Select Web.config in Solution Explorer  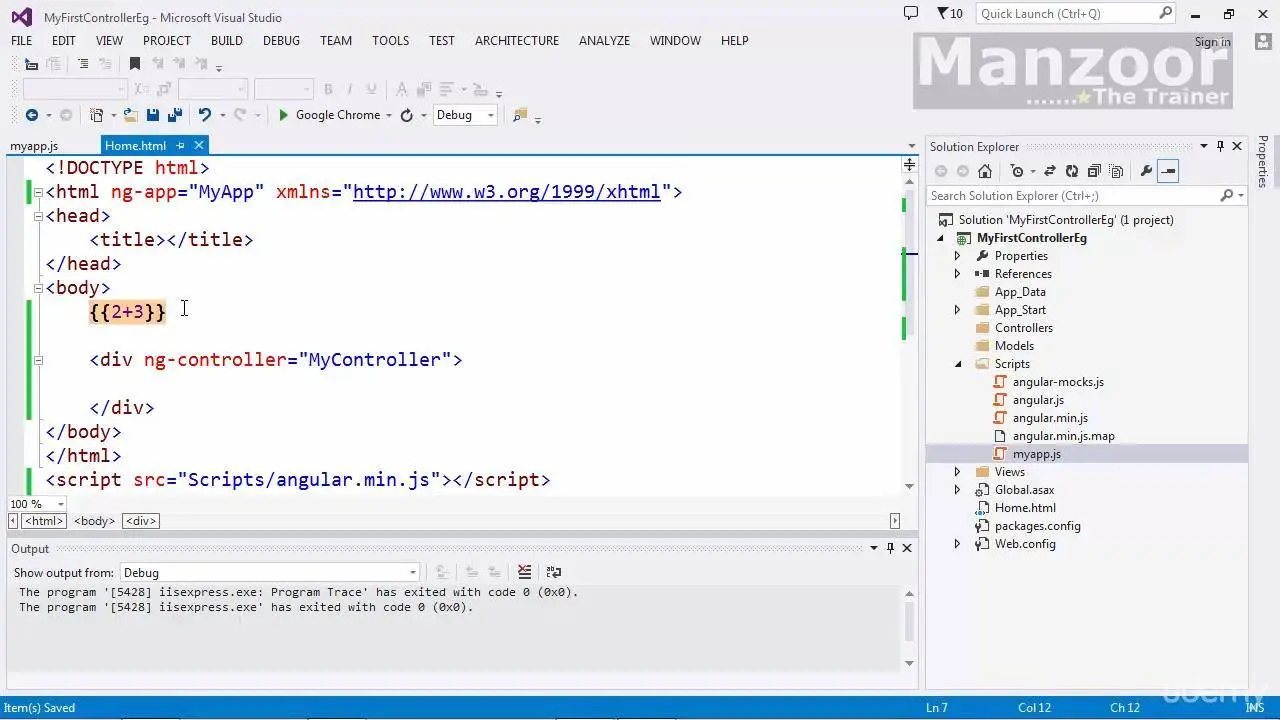(1025, 544)
